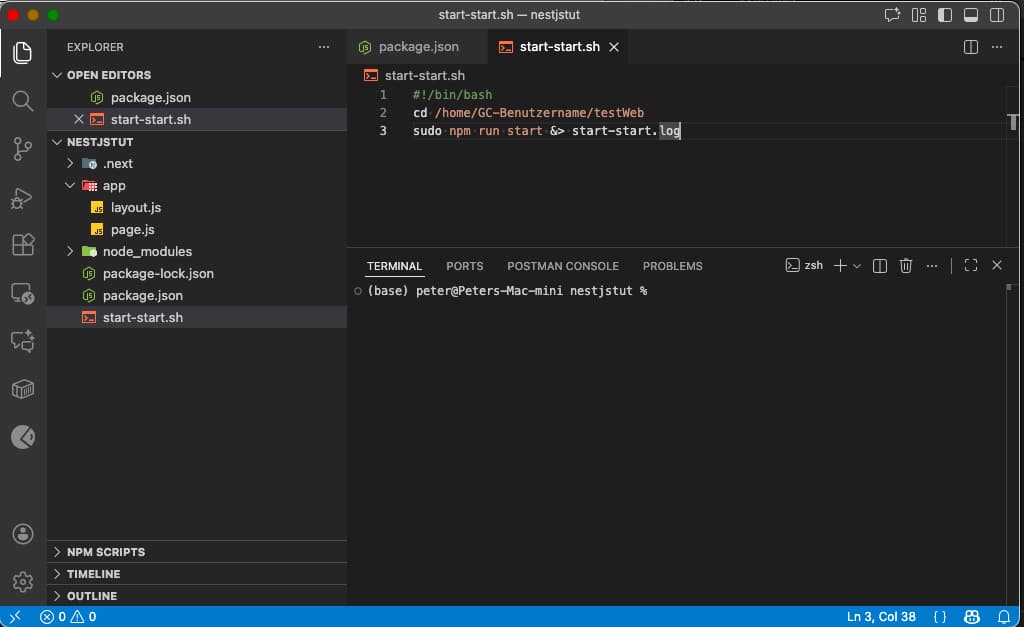
Task: Open editor More Actions menu
Action: coord(997,47)
